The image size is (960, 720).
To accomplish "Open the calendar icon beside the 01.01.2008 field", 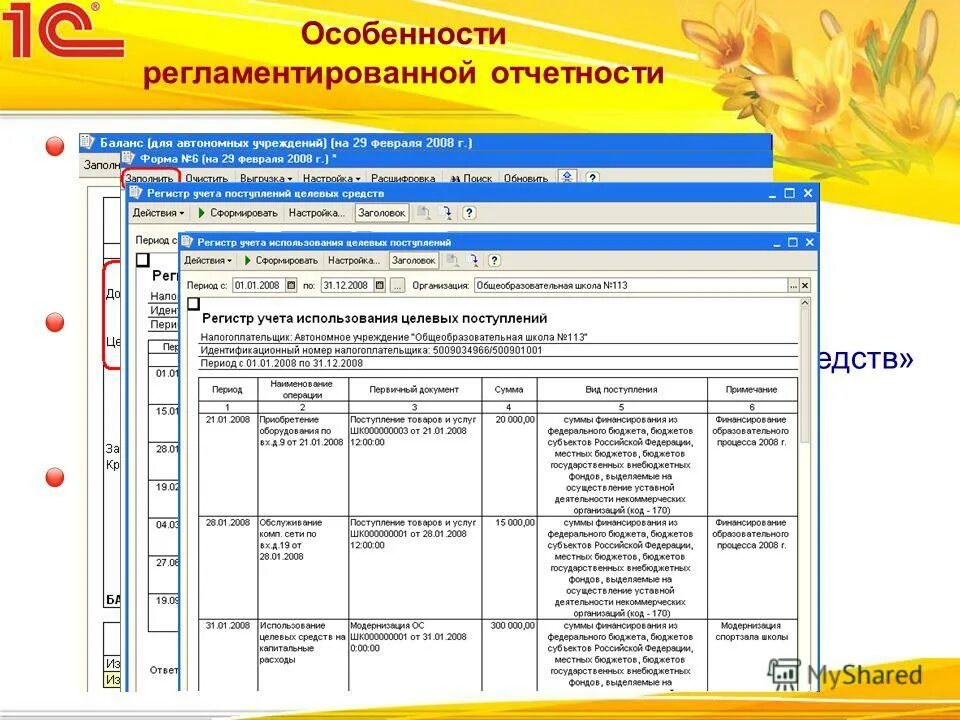I will [x=290, y=286].
